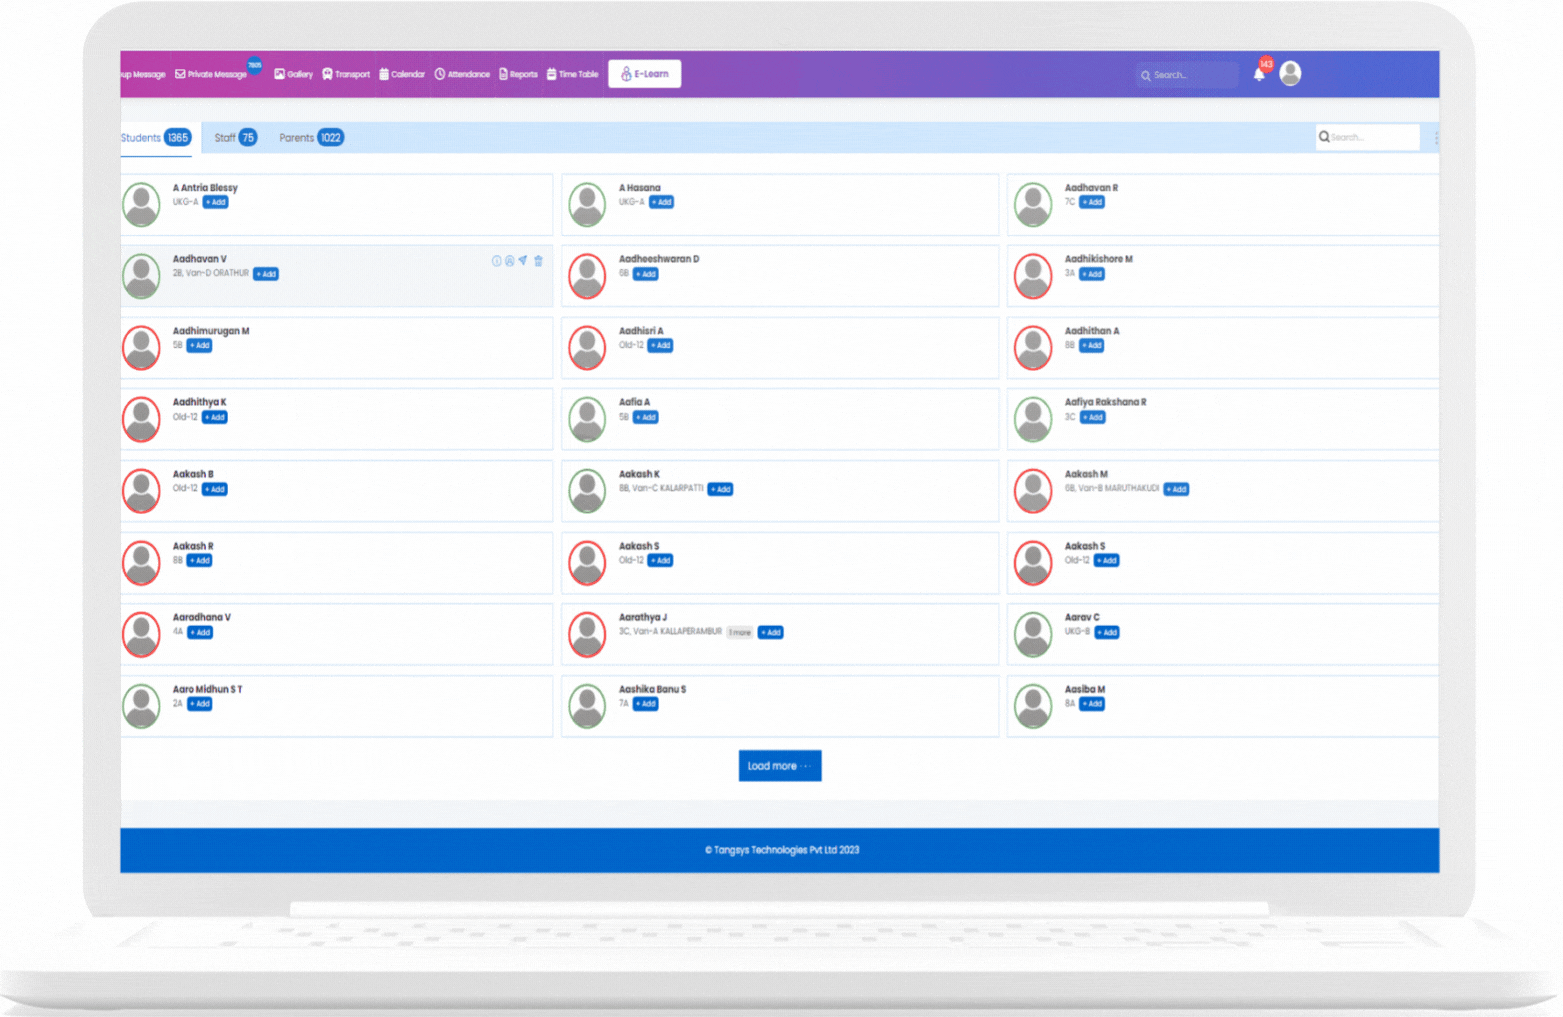The height and width of the screenshot is (1017, 1563).
Task: Click the send message icon for Aadhavan V
Action: (x=523, y=261)
